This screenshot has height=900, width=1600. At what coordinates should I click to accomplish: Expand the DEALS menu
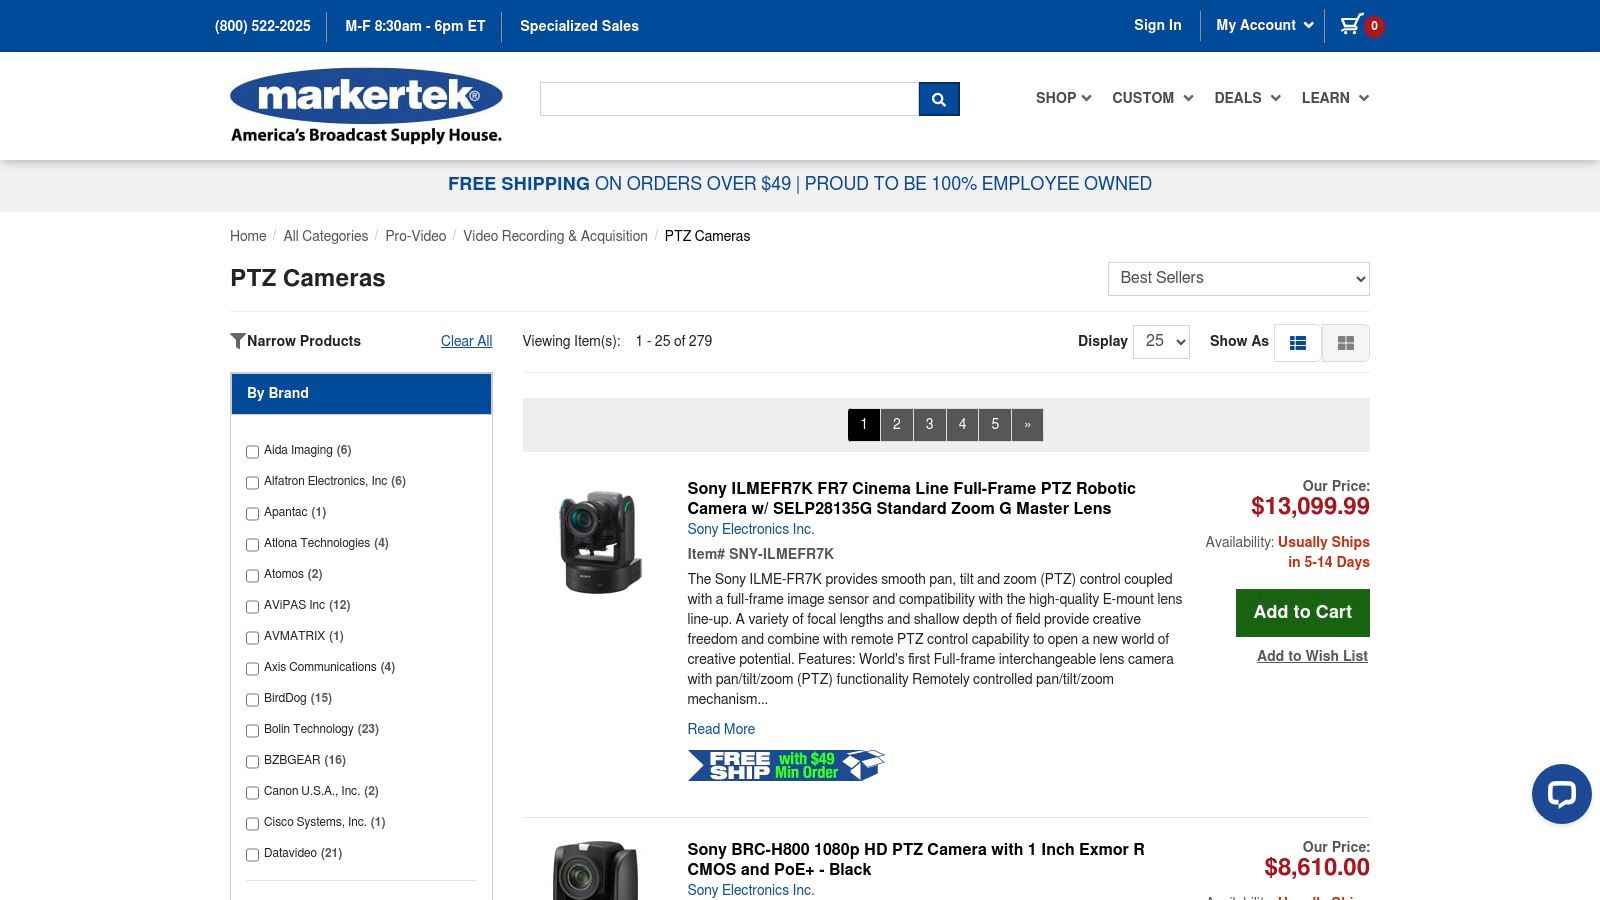point(1247,98)
